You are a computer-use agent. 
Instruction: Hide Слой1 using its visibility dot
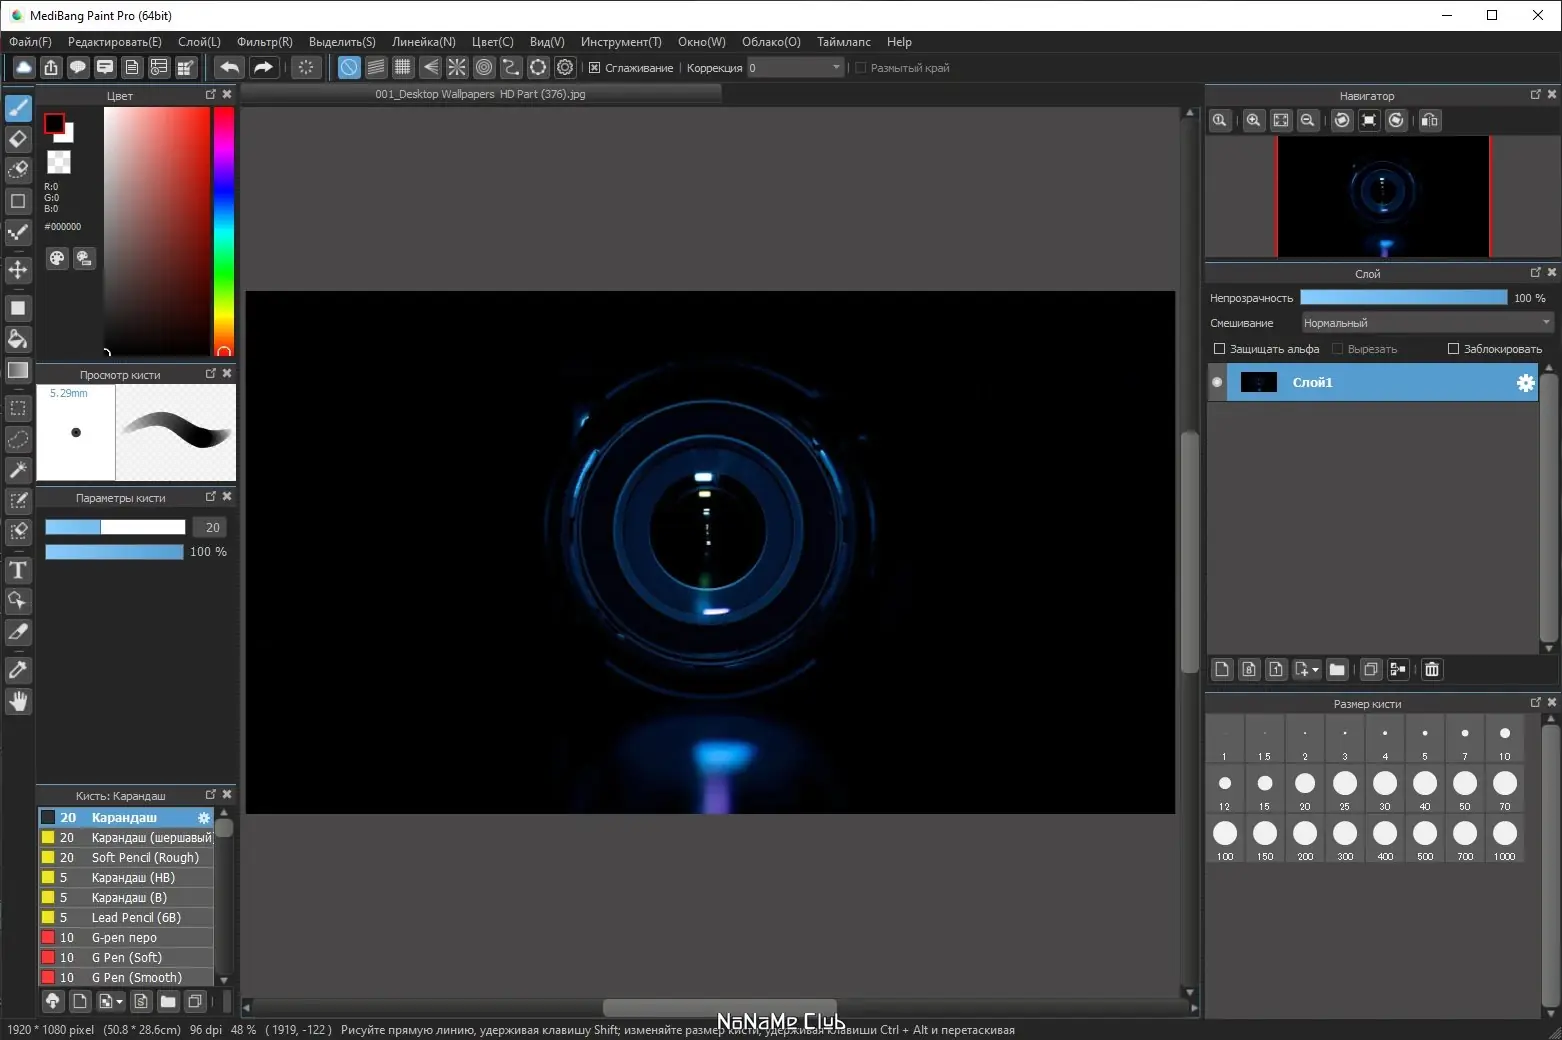(1217, 382)
